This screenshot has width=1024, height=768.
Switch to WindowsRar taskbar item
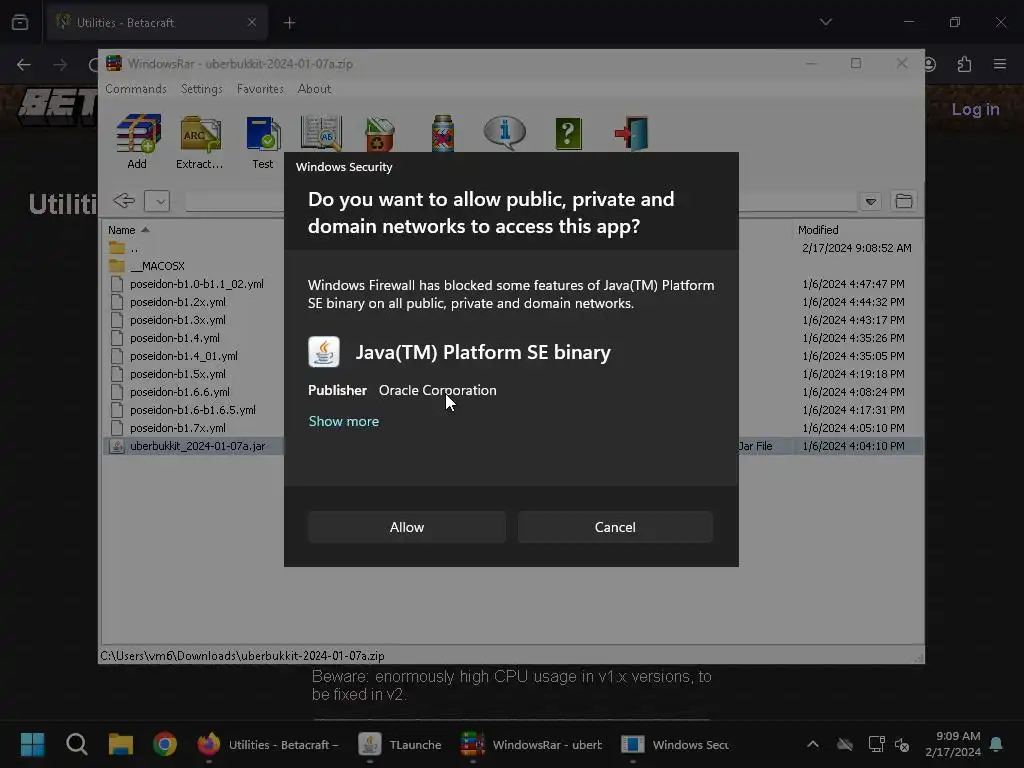[531, 744]
